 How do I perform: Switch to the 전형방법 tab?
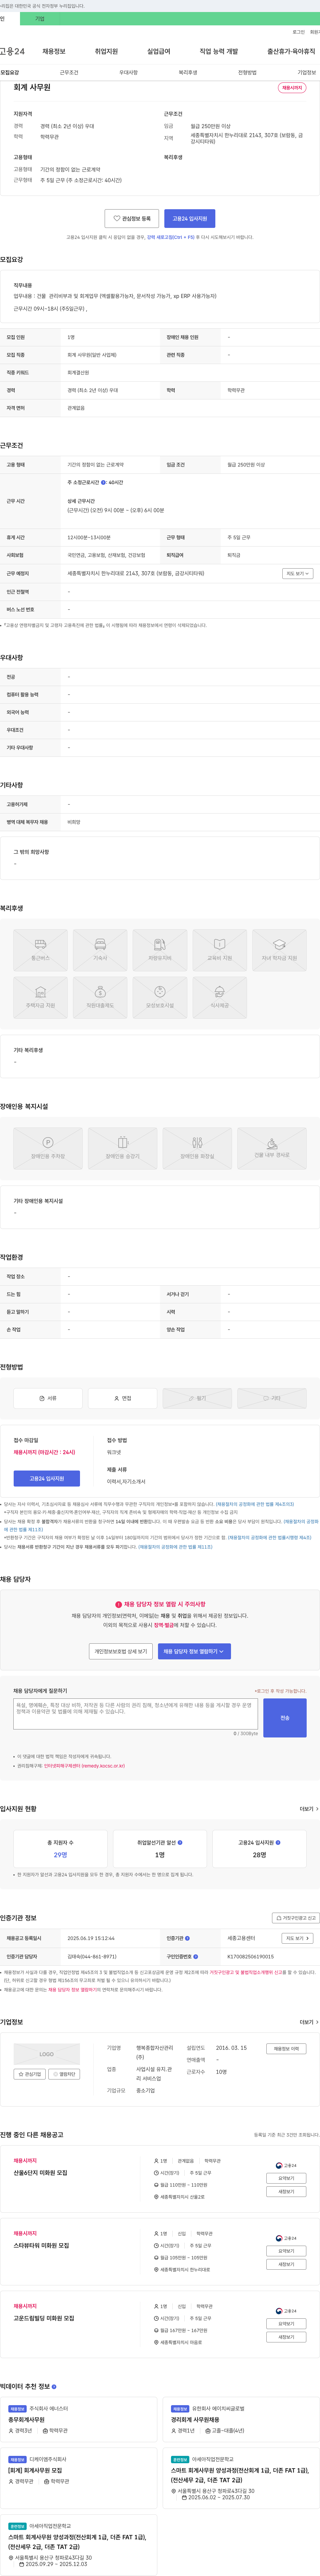pos(247,72)
